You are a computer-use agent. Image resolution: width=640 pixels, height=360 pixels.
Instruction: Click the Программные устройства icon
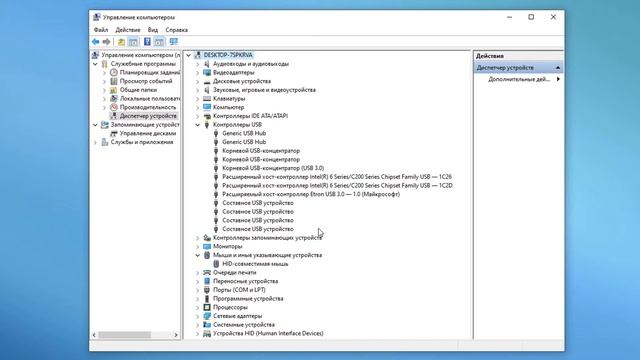[x=207, y=299]
